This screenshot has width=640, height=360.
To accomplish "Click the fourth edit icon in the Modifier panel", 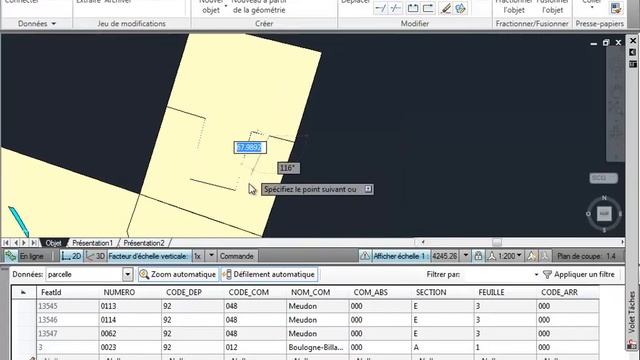I will coord(428,8).
